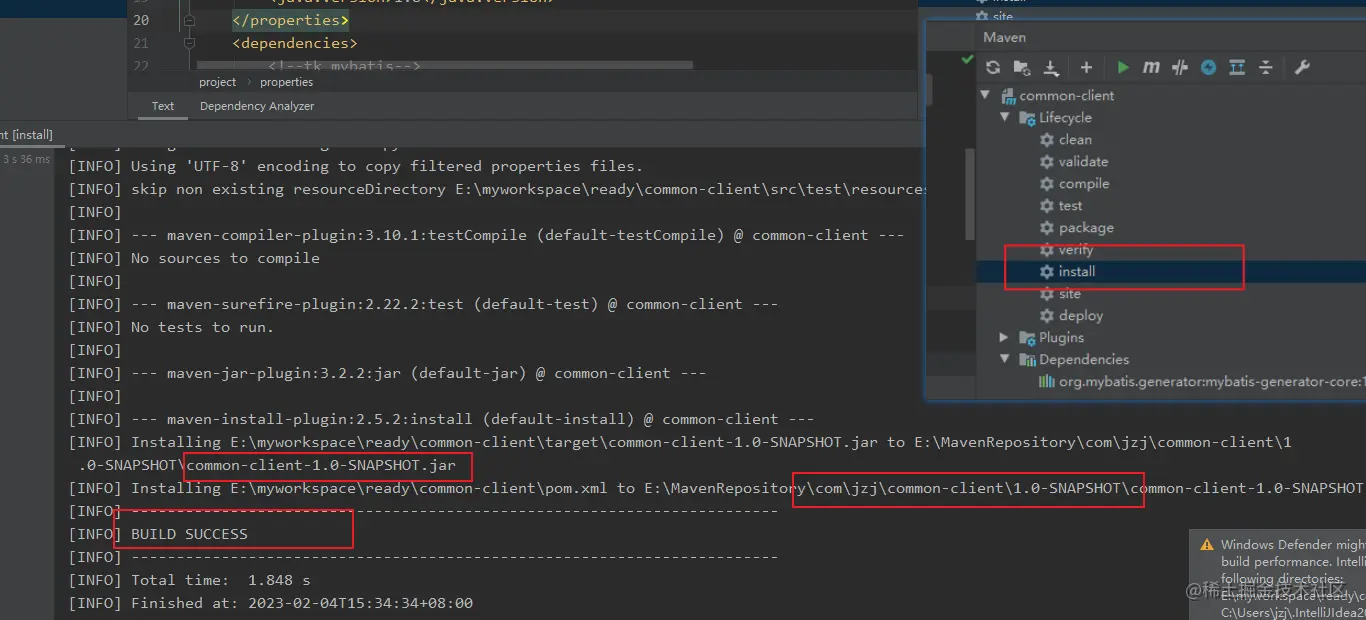Fold the <dependencies> block gutter marker
1366x620 pixels.
(189, 43)
